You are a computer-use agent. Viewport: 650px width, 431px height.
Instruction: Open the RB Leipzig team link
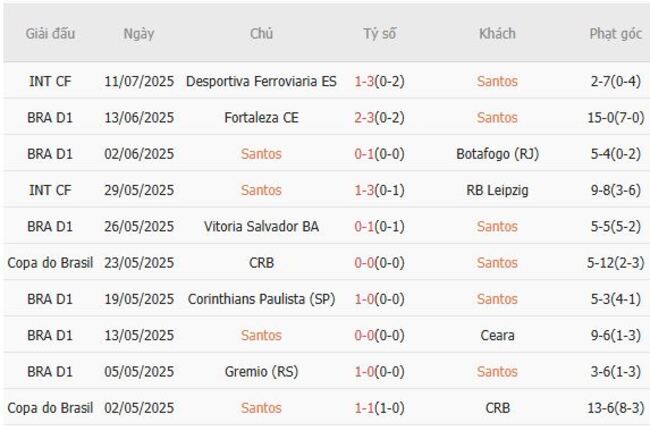(497, 190)
